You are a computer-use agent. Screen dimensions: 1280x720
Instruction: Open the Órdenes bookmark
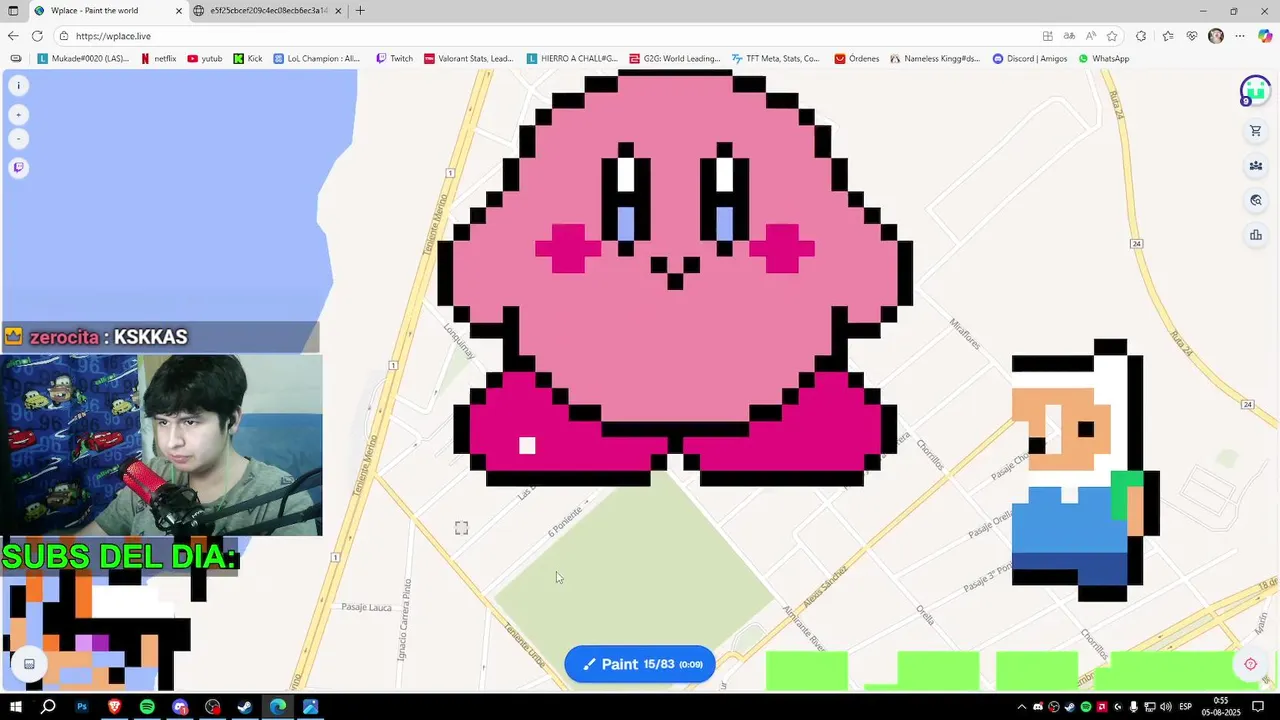click(x=857, y=59)
